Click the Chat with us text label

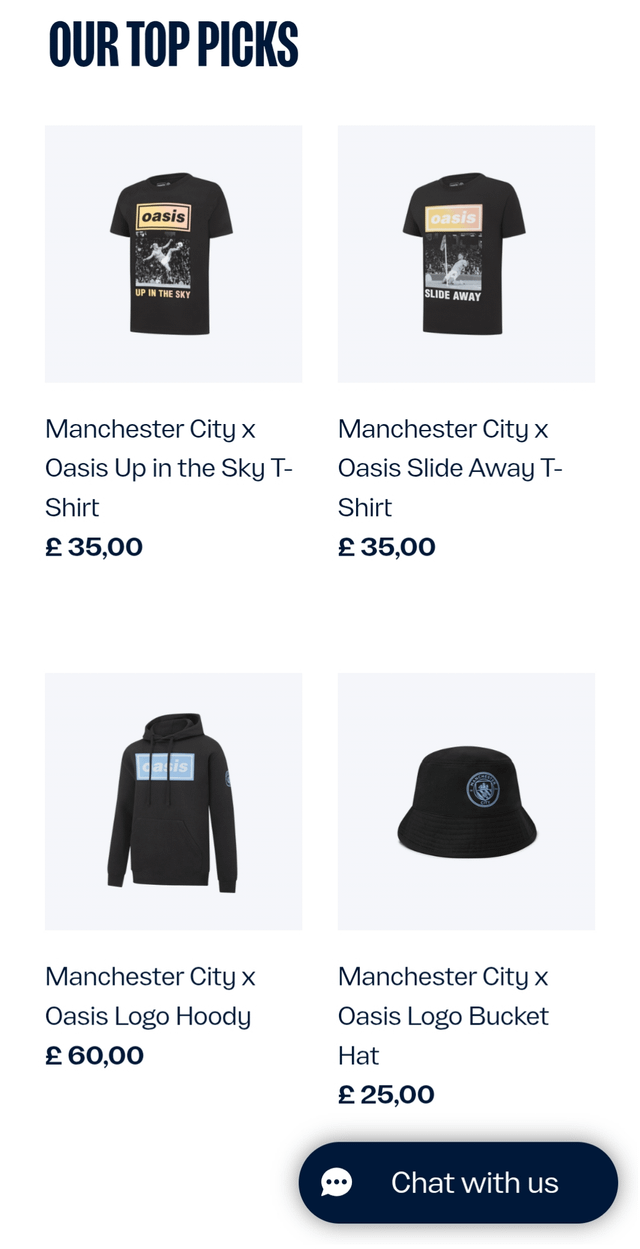pos(476,1182)
